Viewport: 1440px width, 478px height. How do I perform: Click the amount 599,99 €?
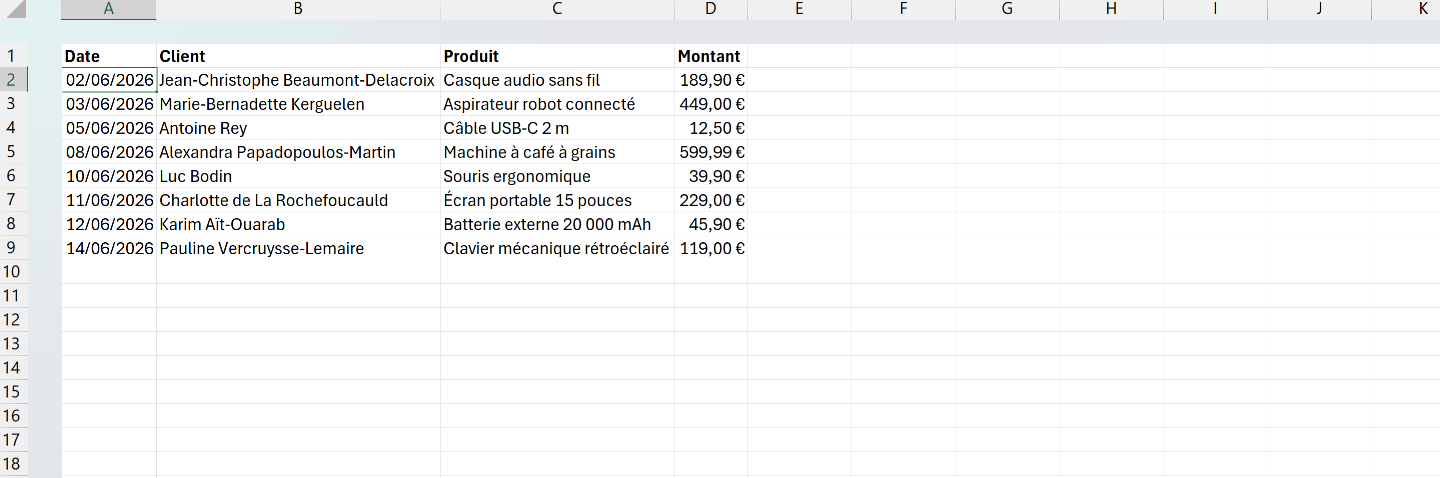tap(711, 152)
